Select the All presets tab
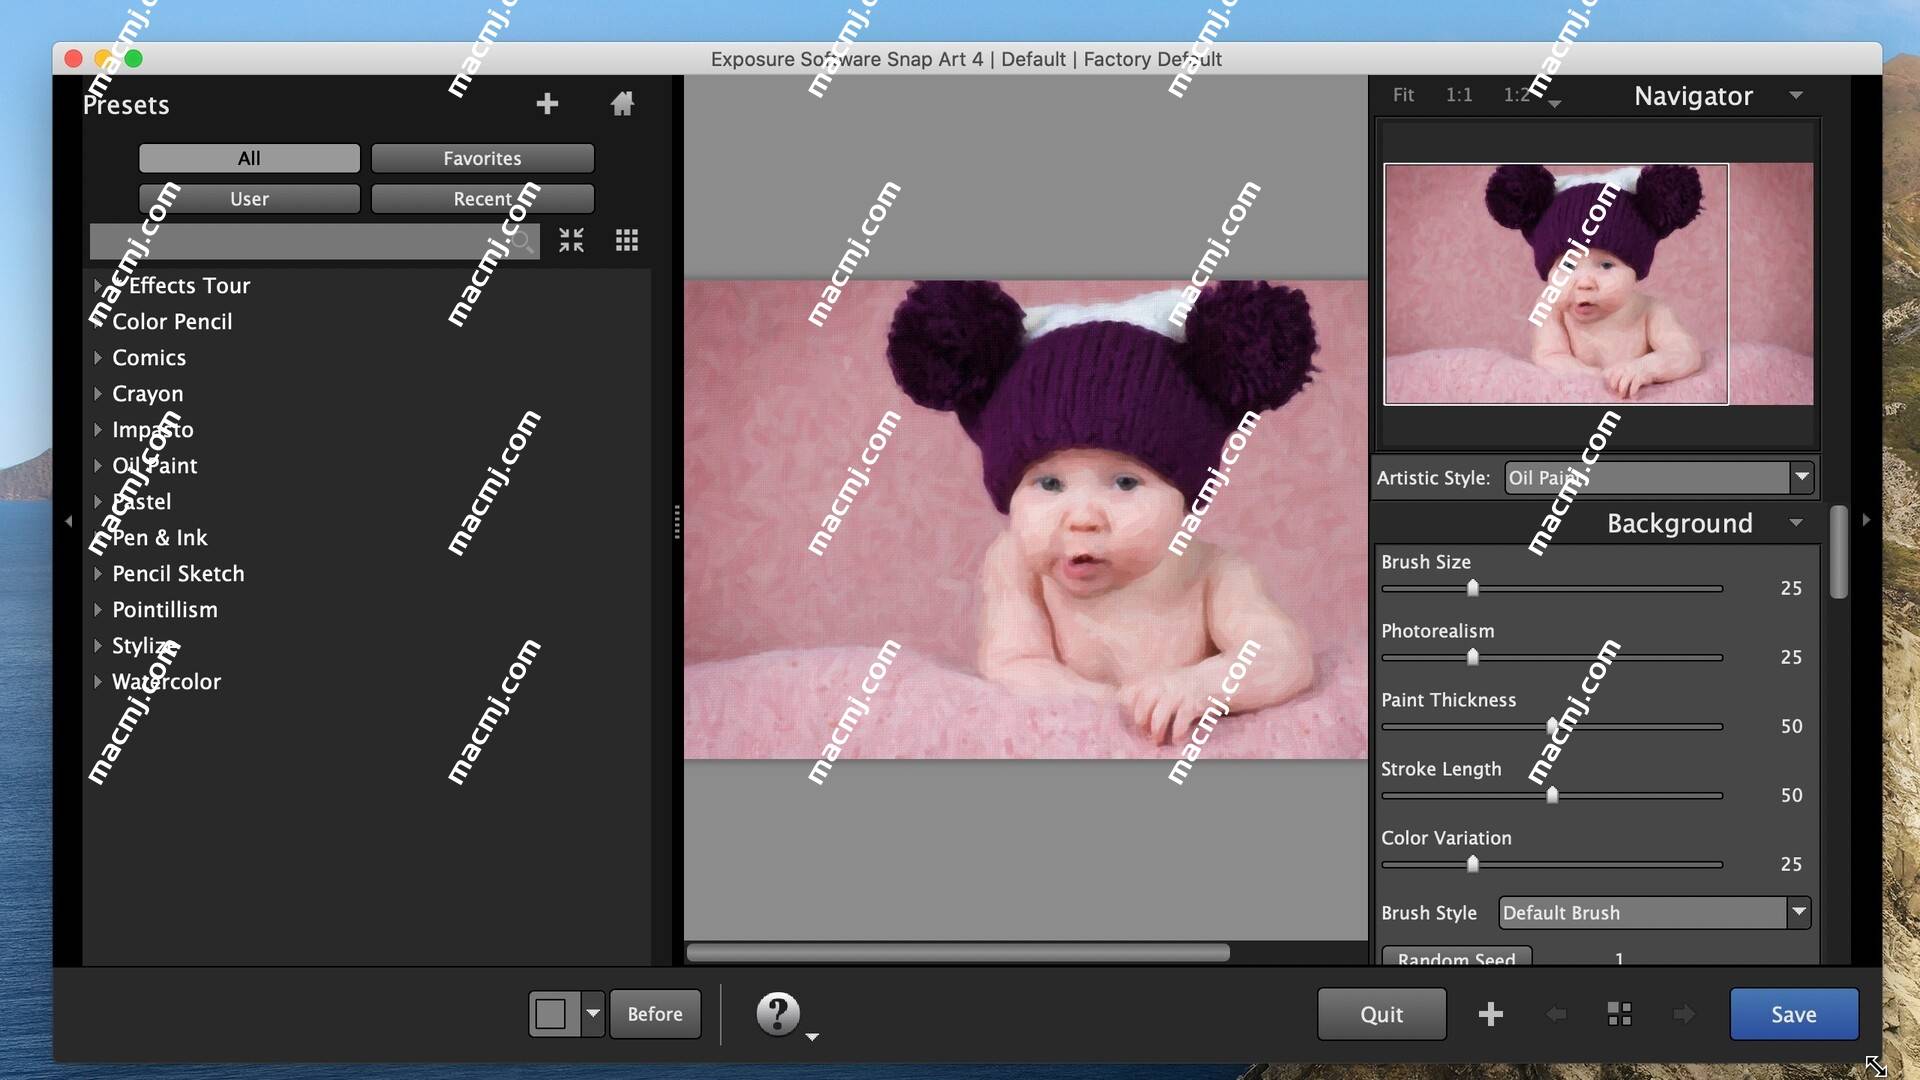Screen dimensions: 1920x1080 click(x=248, y=158)
